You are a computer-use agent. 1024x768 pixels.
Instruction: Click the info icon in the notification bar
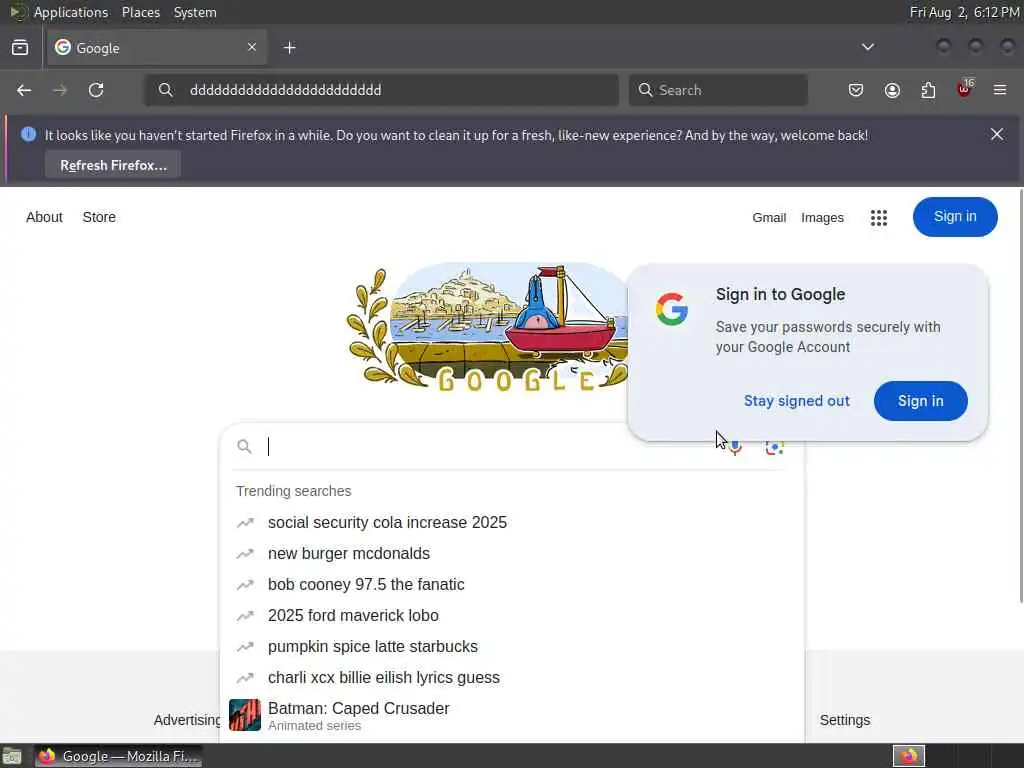28,135
